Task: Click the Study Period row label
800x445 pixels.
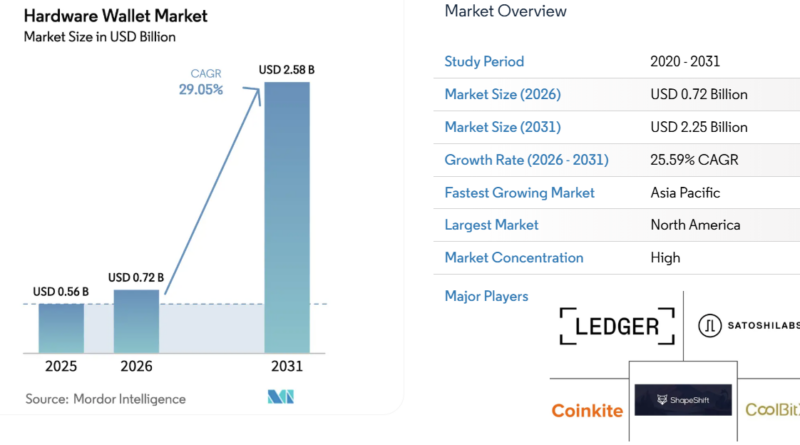Action: pyautogui.click(x=484, y=62)
